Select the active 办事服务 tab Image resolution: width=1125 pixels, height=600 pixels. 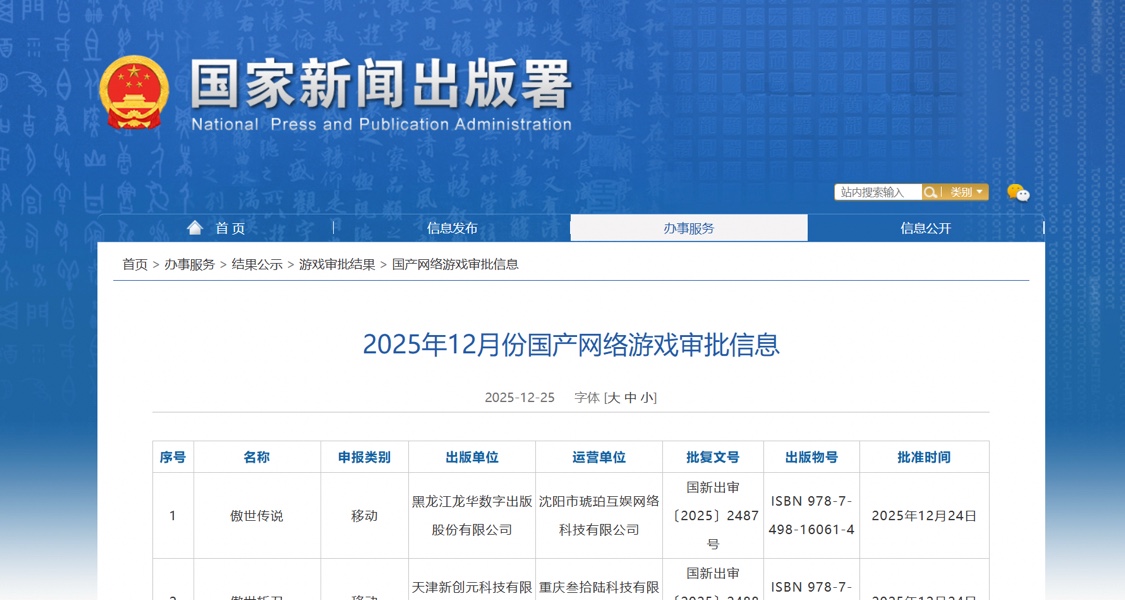pyautogui.click(x=688, y=227)
